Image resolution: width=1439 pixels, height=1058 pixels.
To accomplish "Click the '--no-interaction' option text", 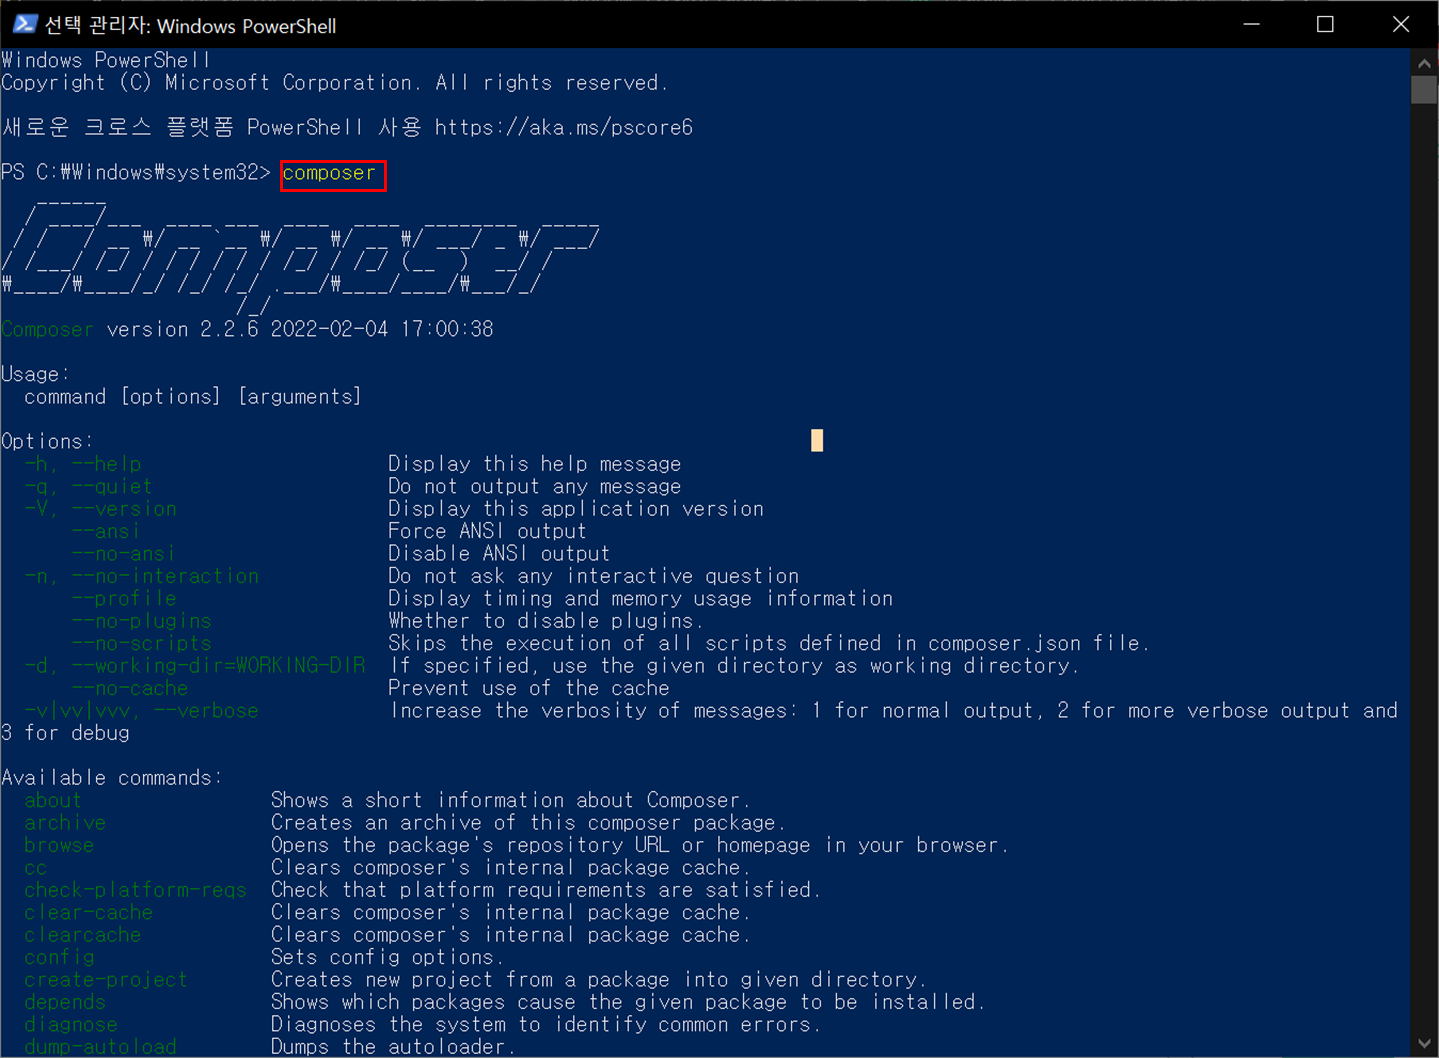I will pos(165,576).
